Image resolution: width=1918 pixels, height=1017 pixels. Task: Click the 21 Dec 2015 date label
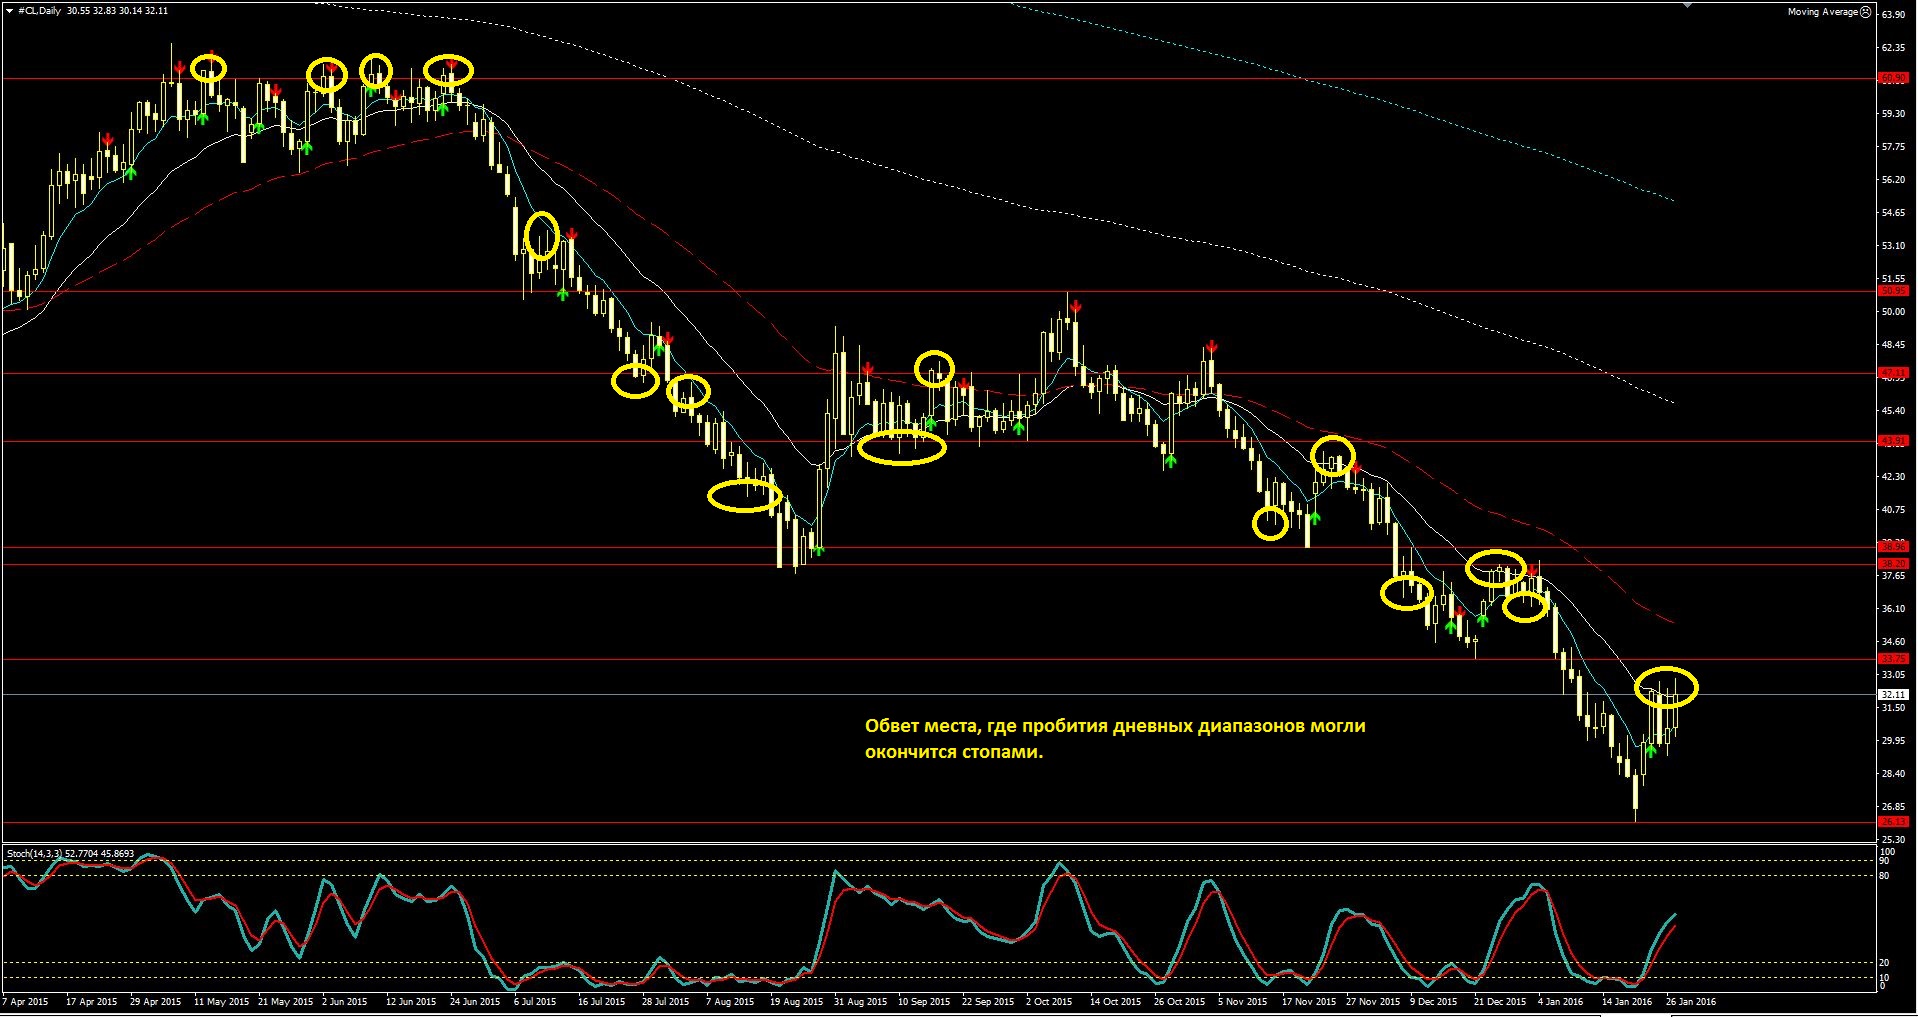click(1500, 1001)
